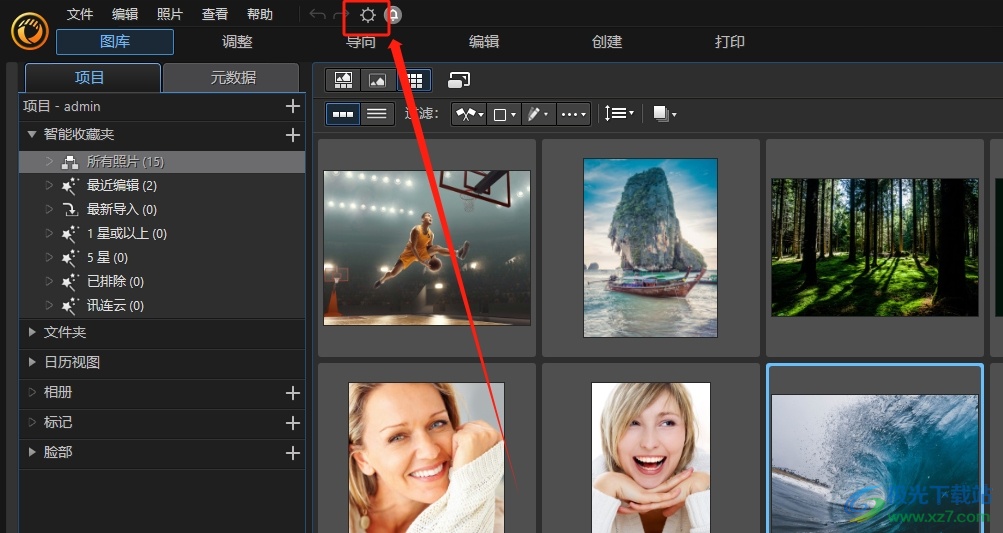
Task: Open the more filters ellipsis dropdown
Action: tap(573, 115)
